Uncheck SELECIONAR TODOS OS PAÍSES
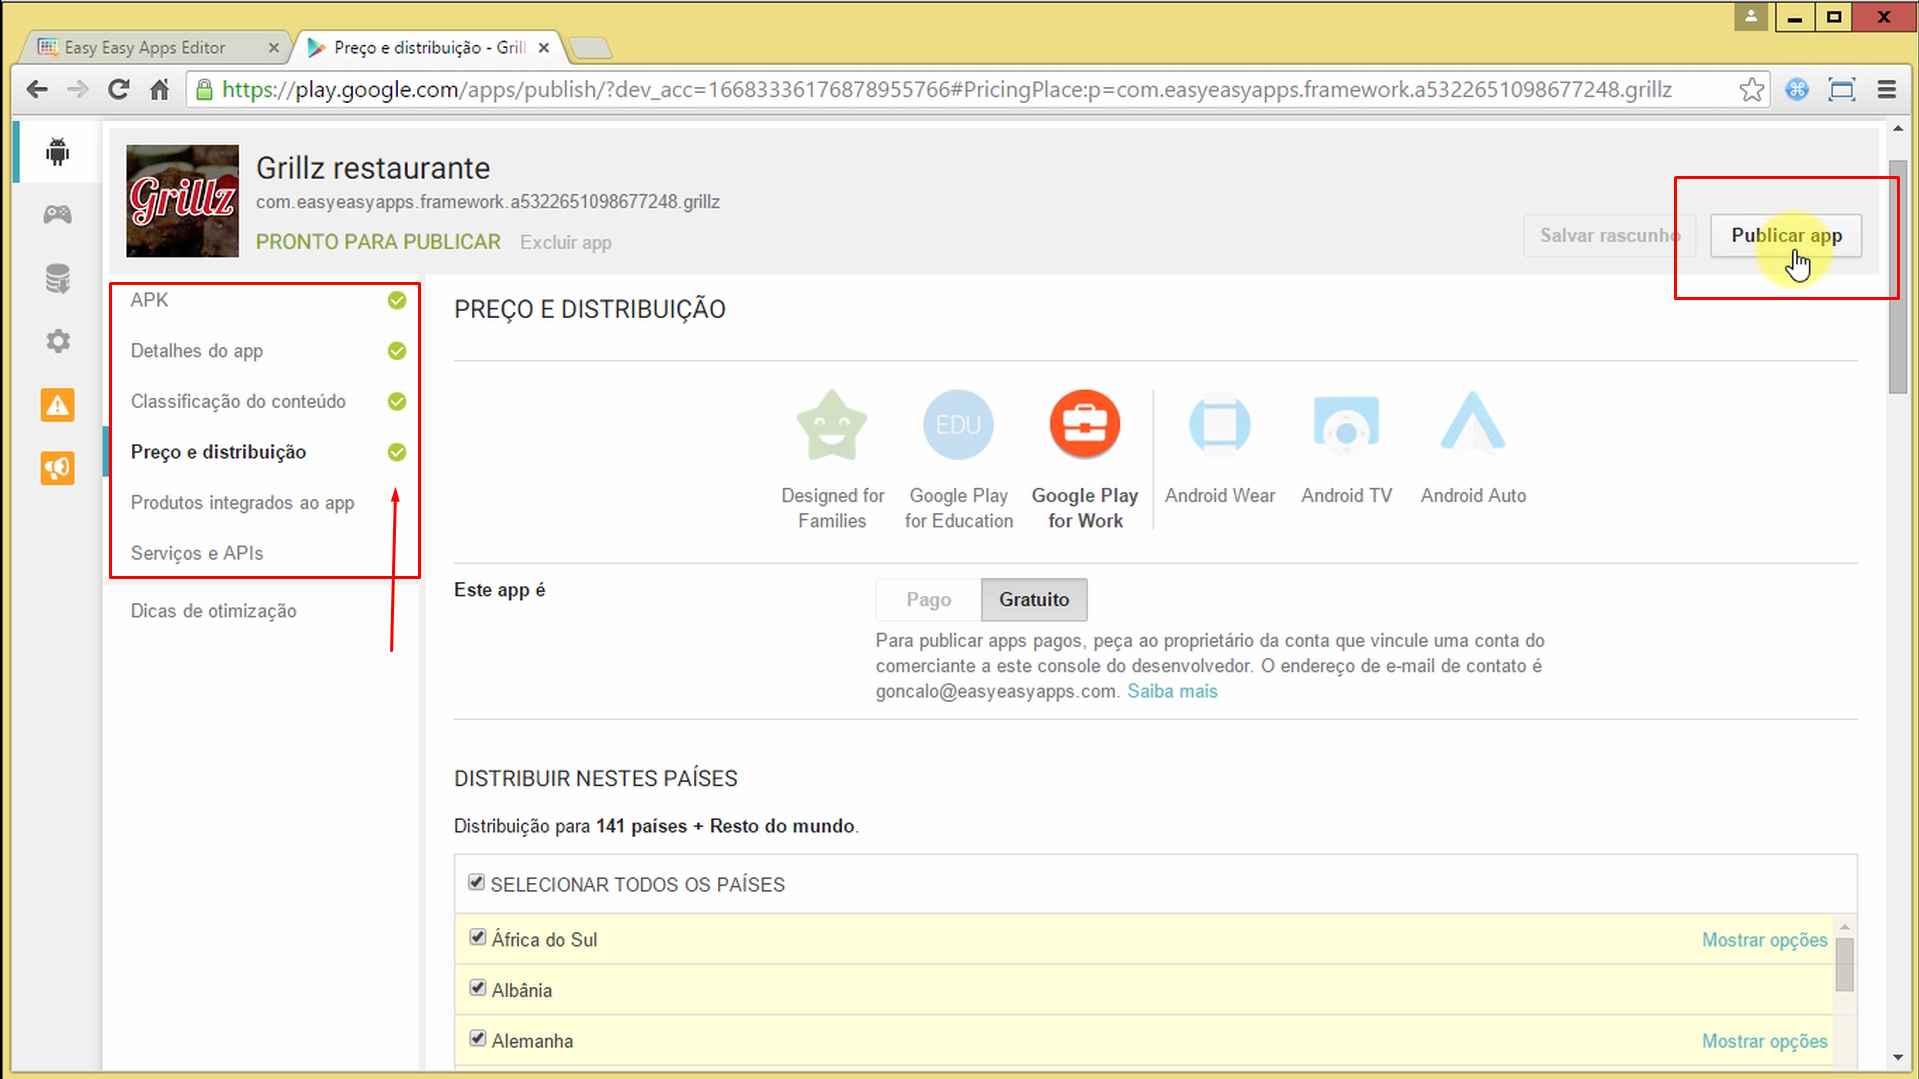 (476, 882)
